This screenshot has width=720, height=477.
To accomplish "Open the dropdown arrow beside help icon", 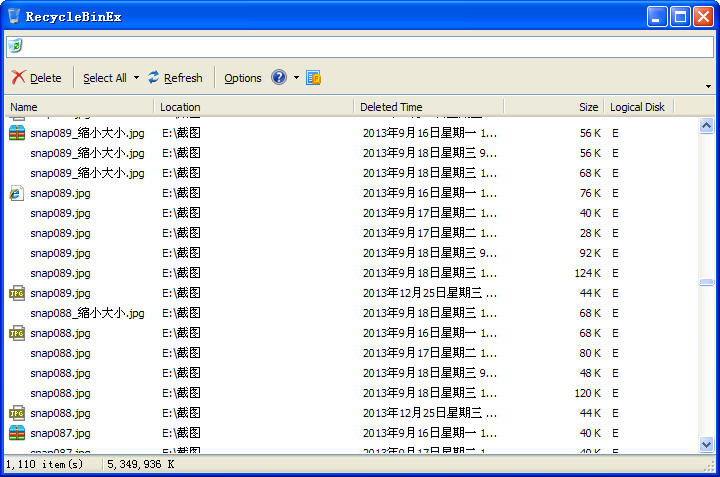I will (296, 78).
